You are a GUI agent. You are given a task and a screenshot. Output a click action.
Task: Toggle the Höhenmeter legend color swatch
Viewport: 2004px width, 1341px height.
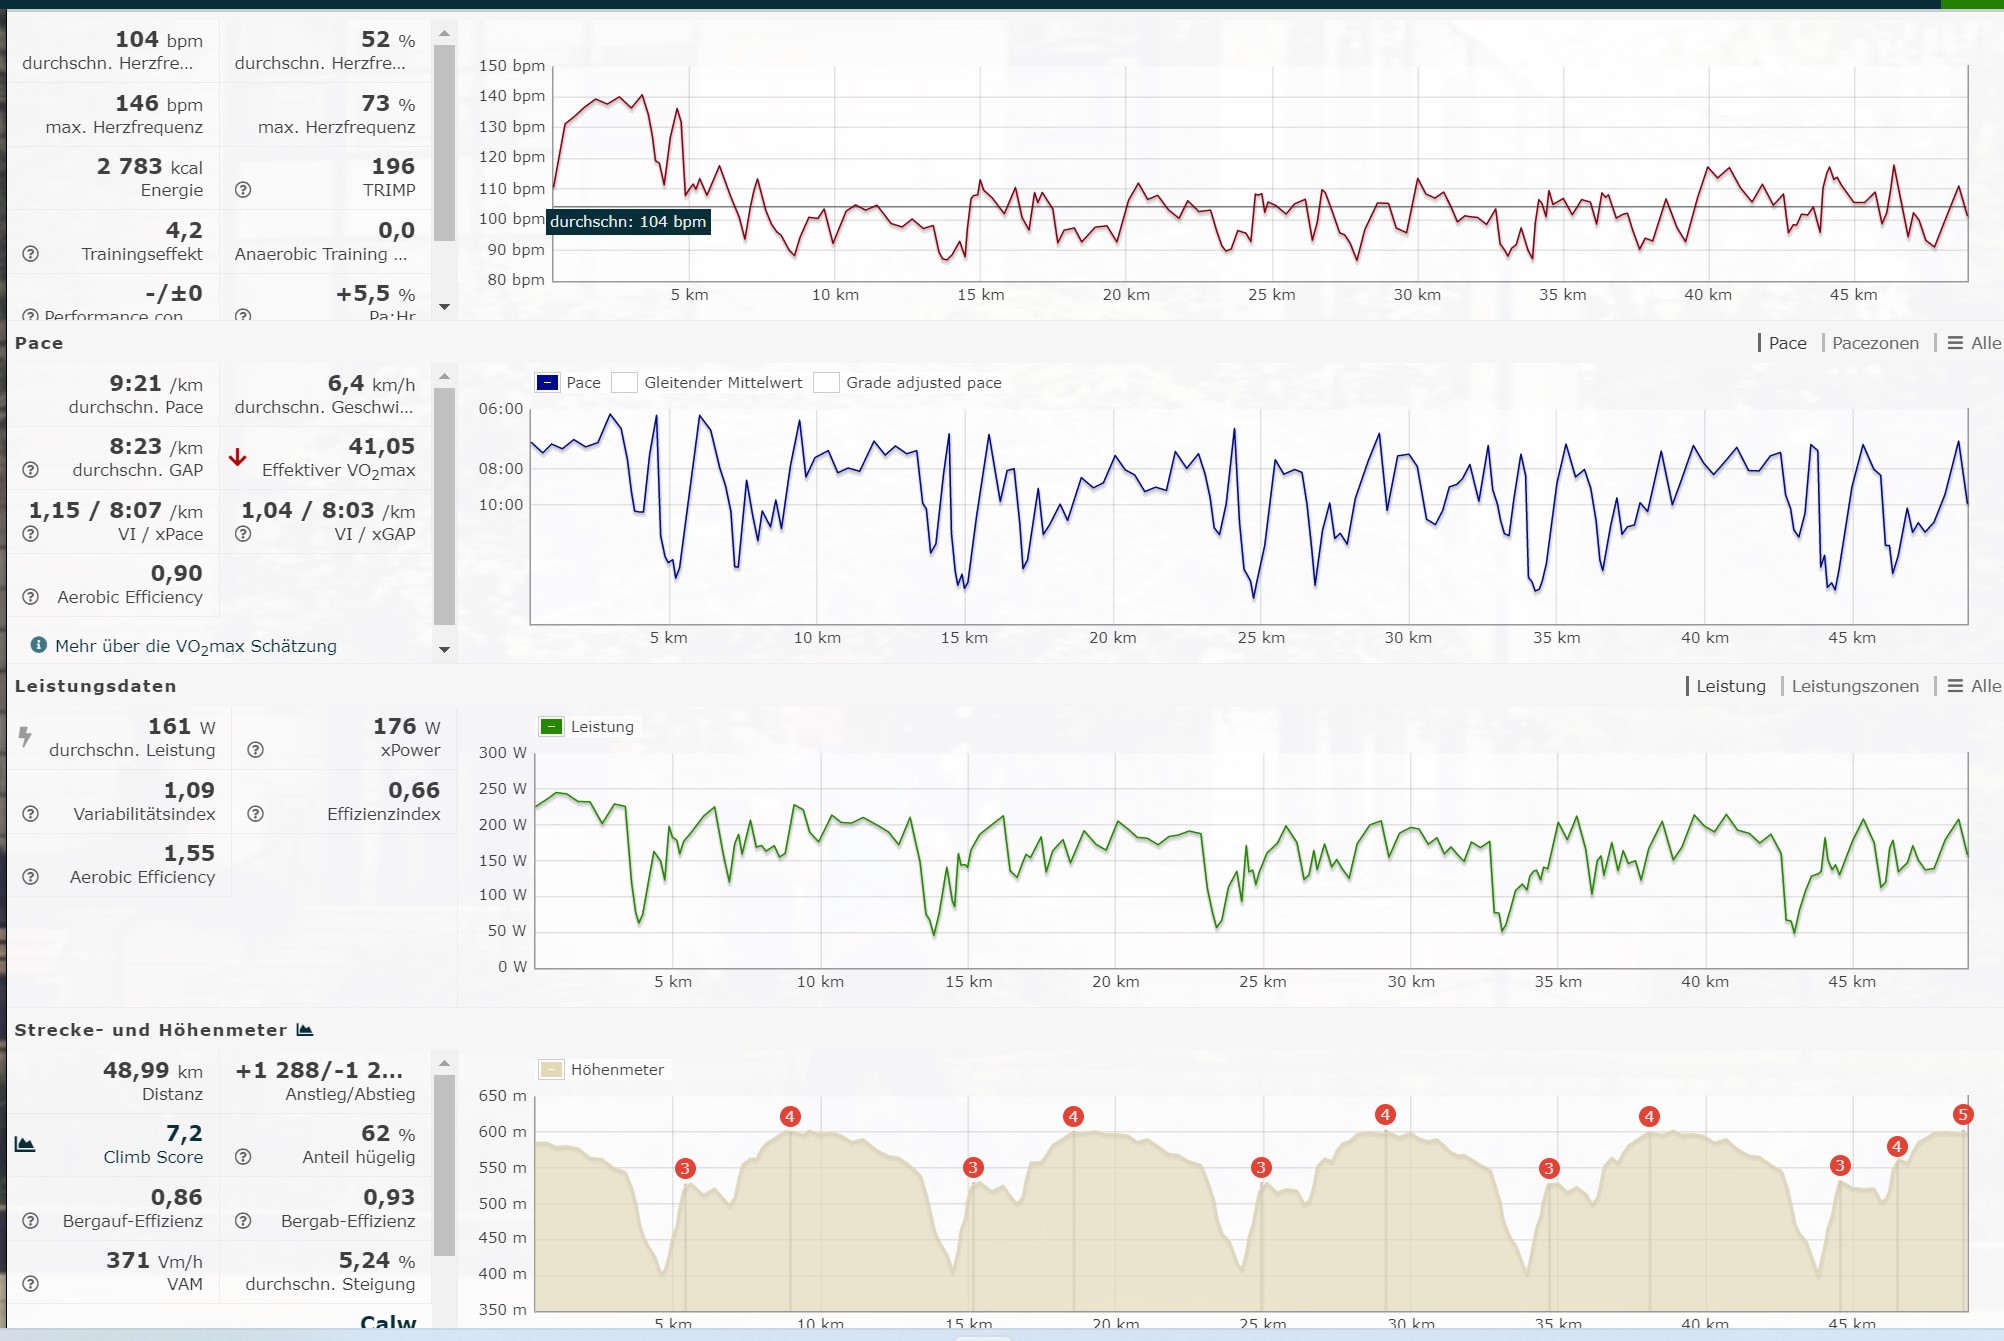point(551,1070)
